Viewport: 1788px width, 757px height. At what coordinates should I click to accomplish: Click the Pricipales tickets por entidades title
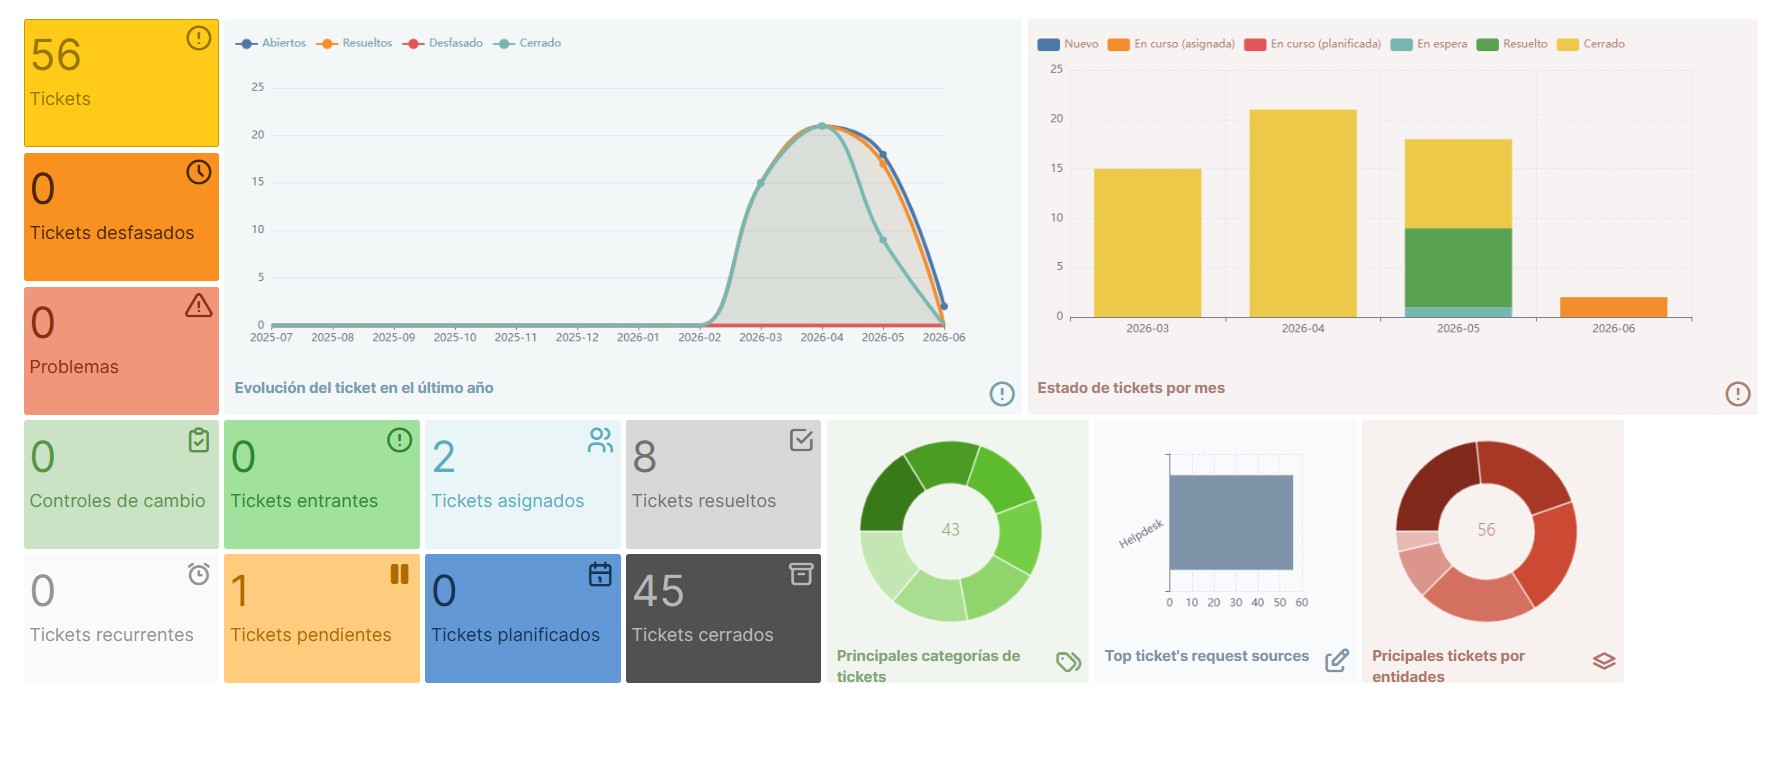click(x=1448, y=666)
